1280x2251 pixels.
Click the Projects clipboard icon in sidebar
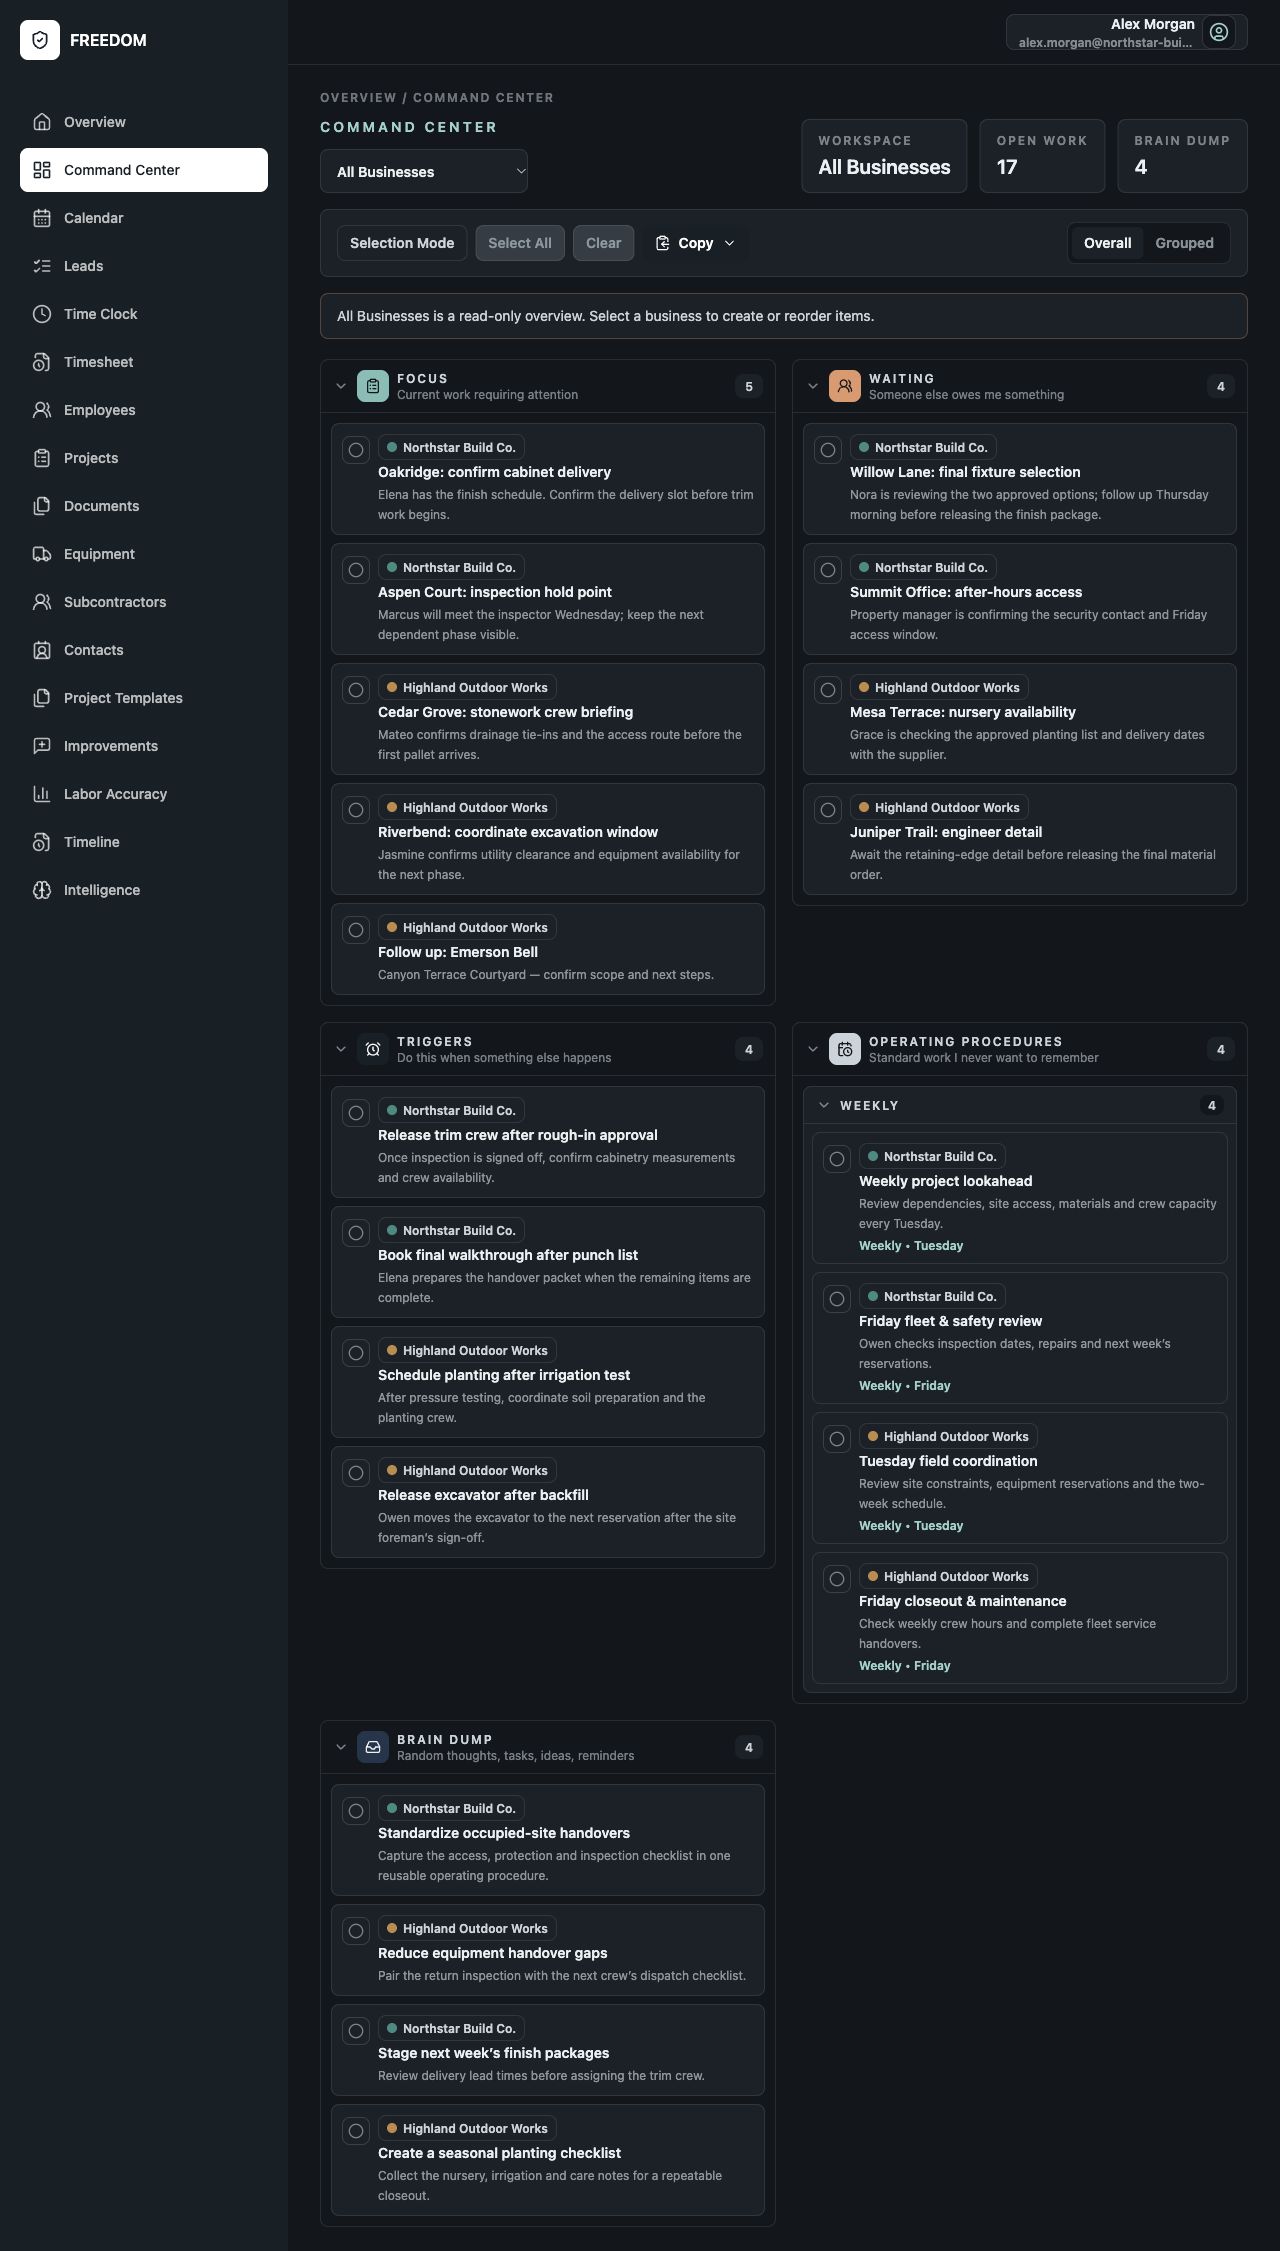[x=42, y=458]
